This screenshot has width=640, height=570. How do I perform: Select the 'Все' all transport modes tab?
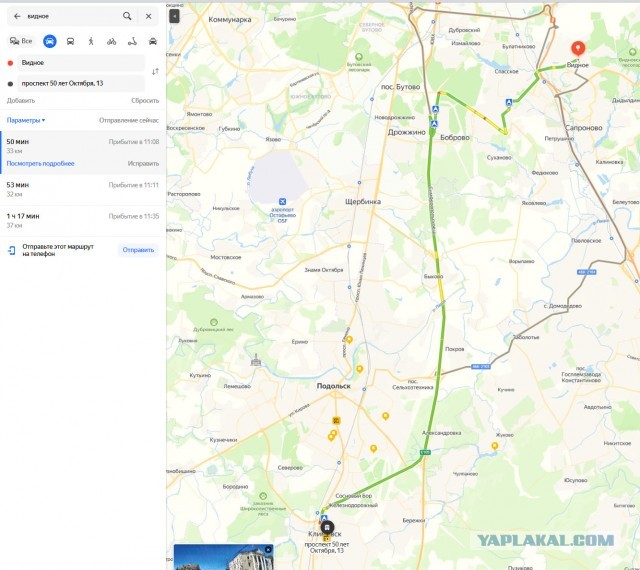click(x=21, y=41)
